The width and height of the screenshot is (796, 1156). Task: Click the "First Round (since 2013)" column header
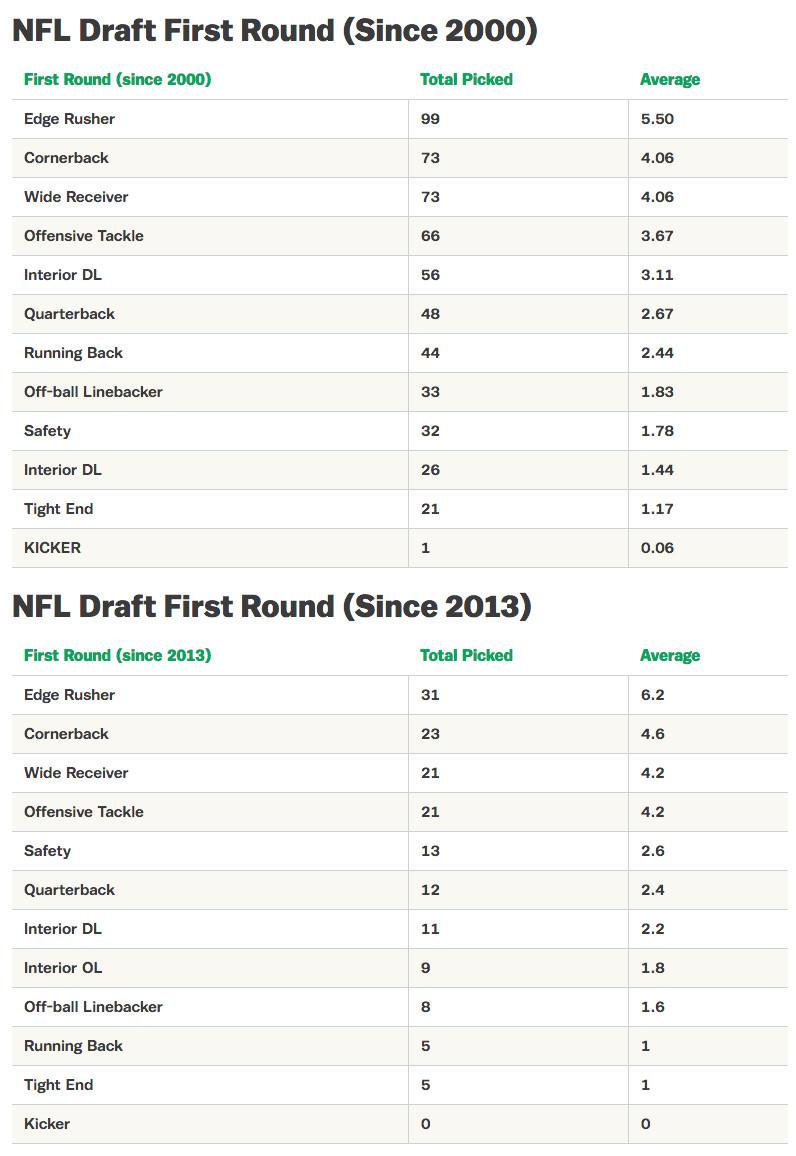(117, 655)
